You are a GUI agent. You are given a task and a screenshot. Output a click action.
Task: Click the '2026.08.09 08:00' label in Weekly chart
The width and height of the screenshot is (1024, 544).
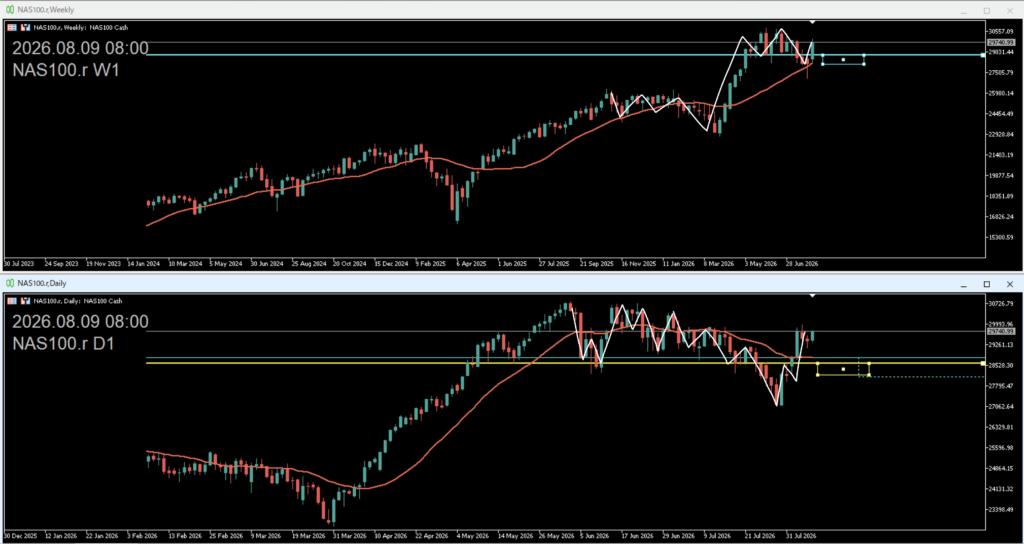[x=80, y=48]
